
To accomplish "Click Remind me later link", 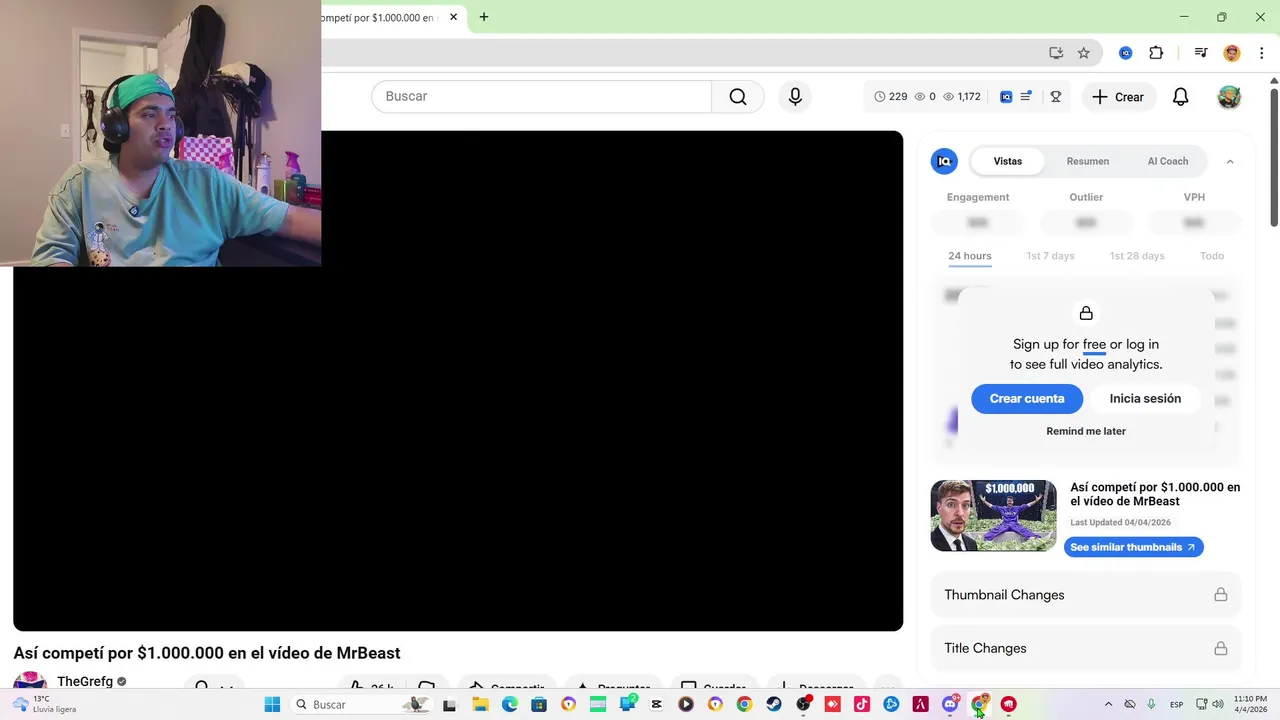I will click(x=1086, y=431).
